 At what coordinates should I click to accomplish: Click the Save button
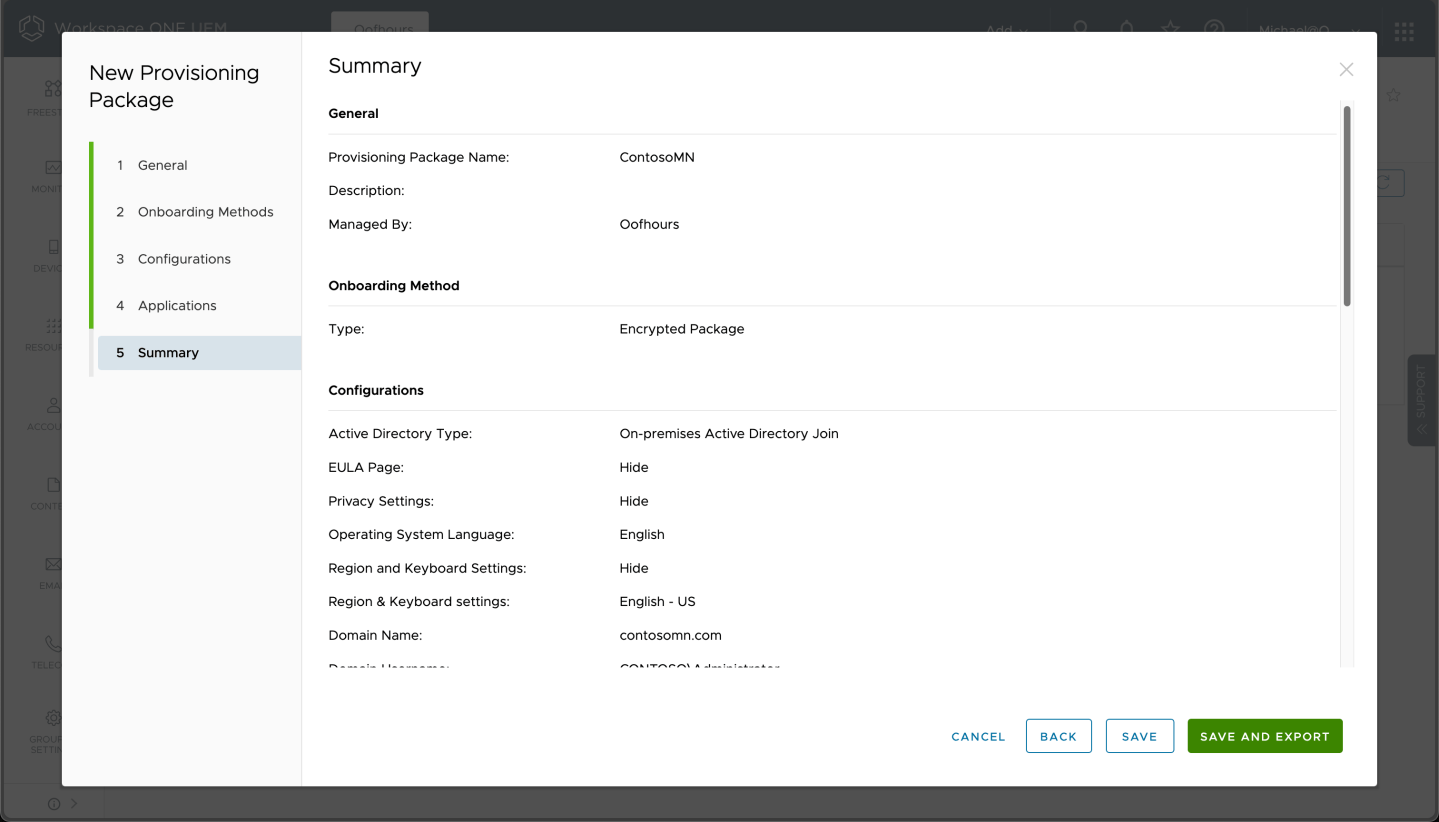(x=1139, y=736)
